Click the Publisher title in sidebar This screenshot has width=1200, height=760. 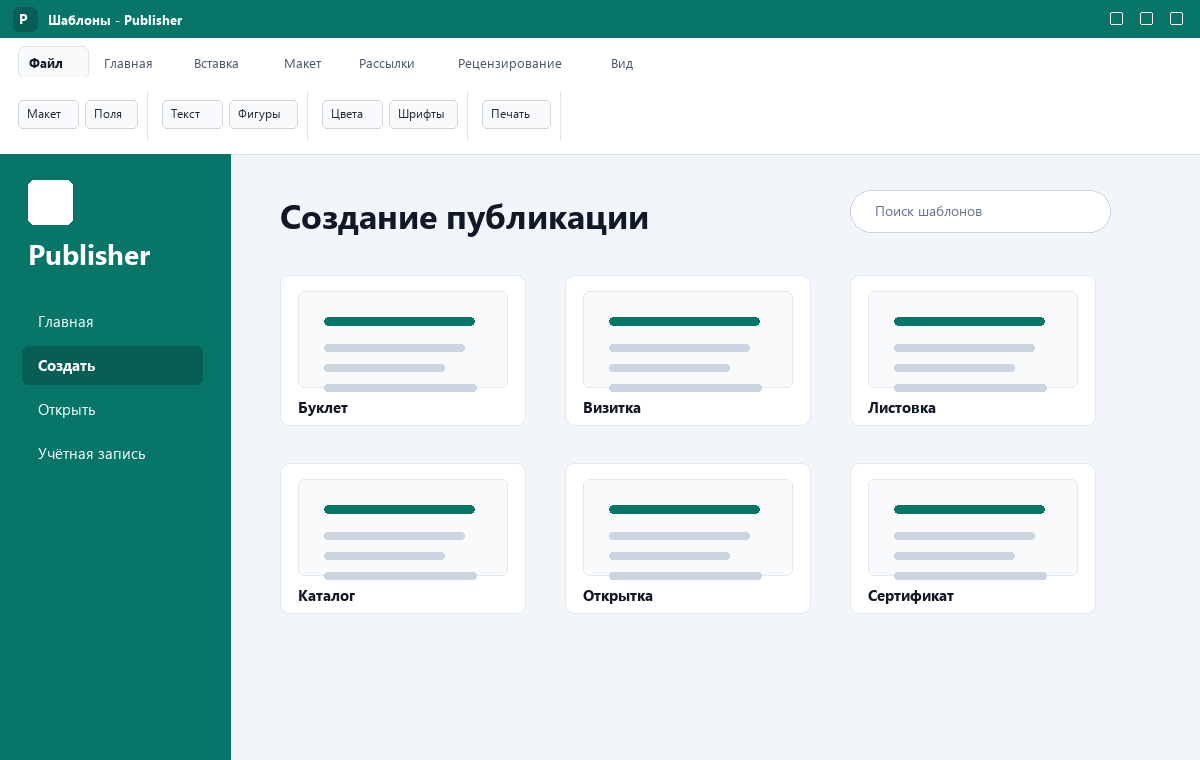point(89,255)
